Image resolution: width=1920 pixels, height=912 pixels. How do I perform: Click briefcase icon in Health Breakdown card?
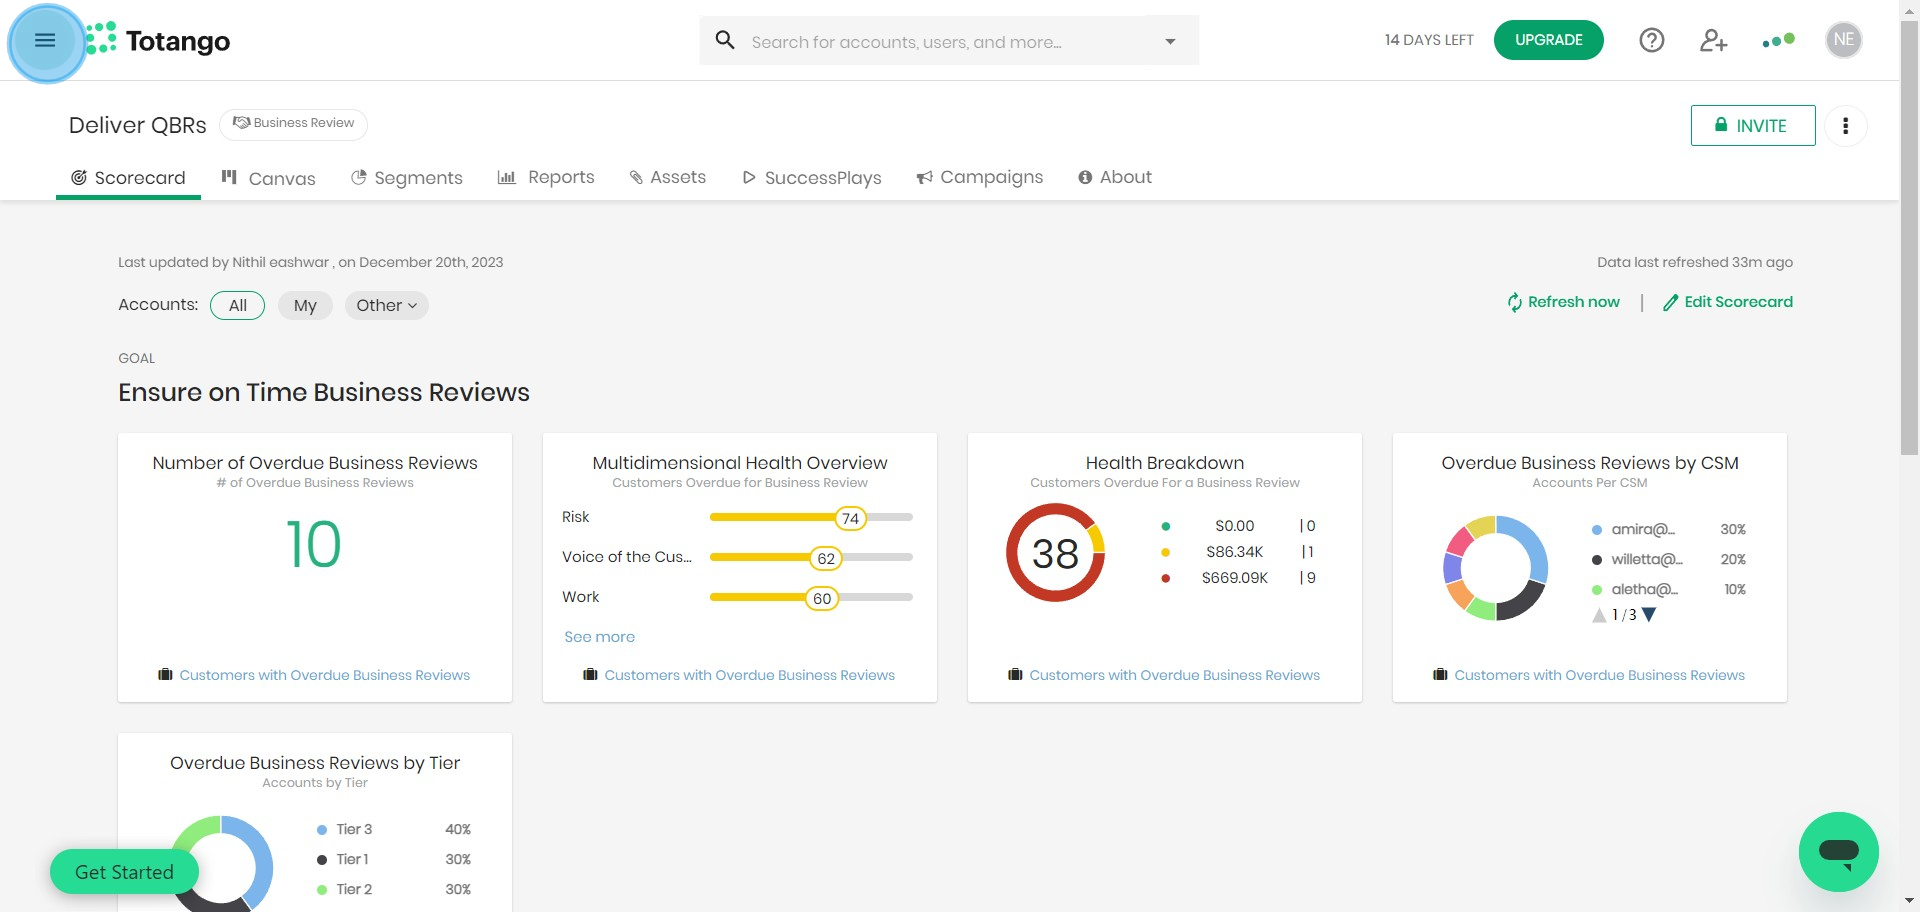pyautogui.click(x=1015, y=675)
